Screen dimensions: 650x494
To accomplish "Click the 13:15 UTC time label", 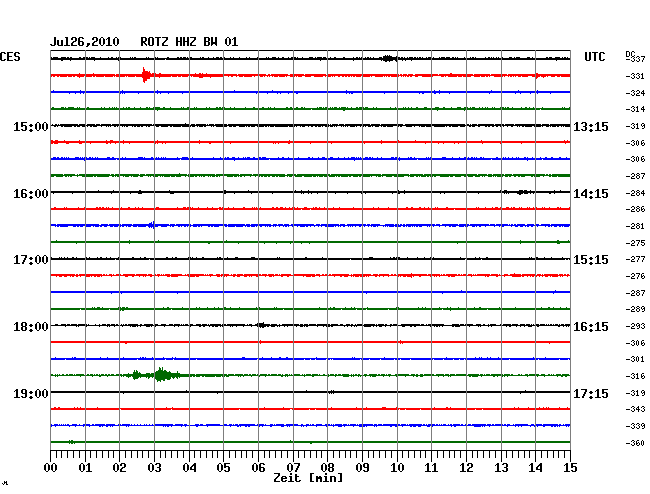I will (591, 127).
